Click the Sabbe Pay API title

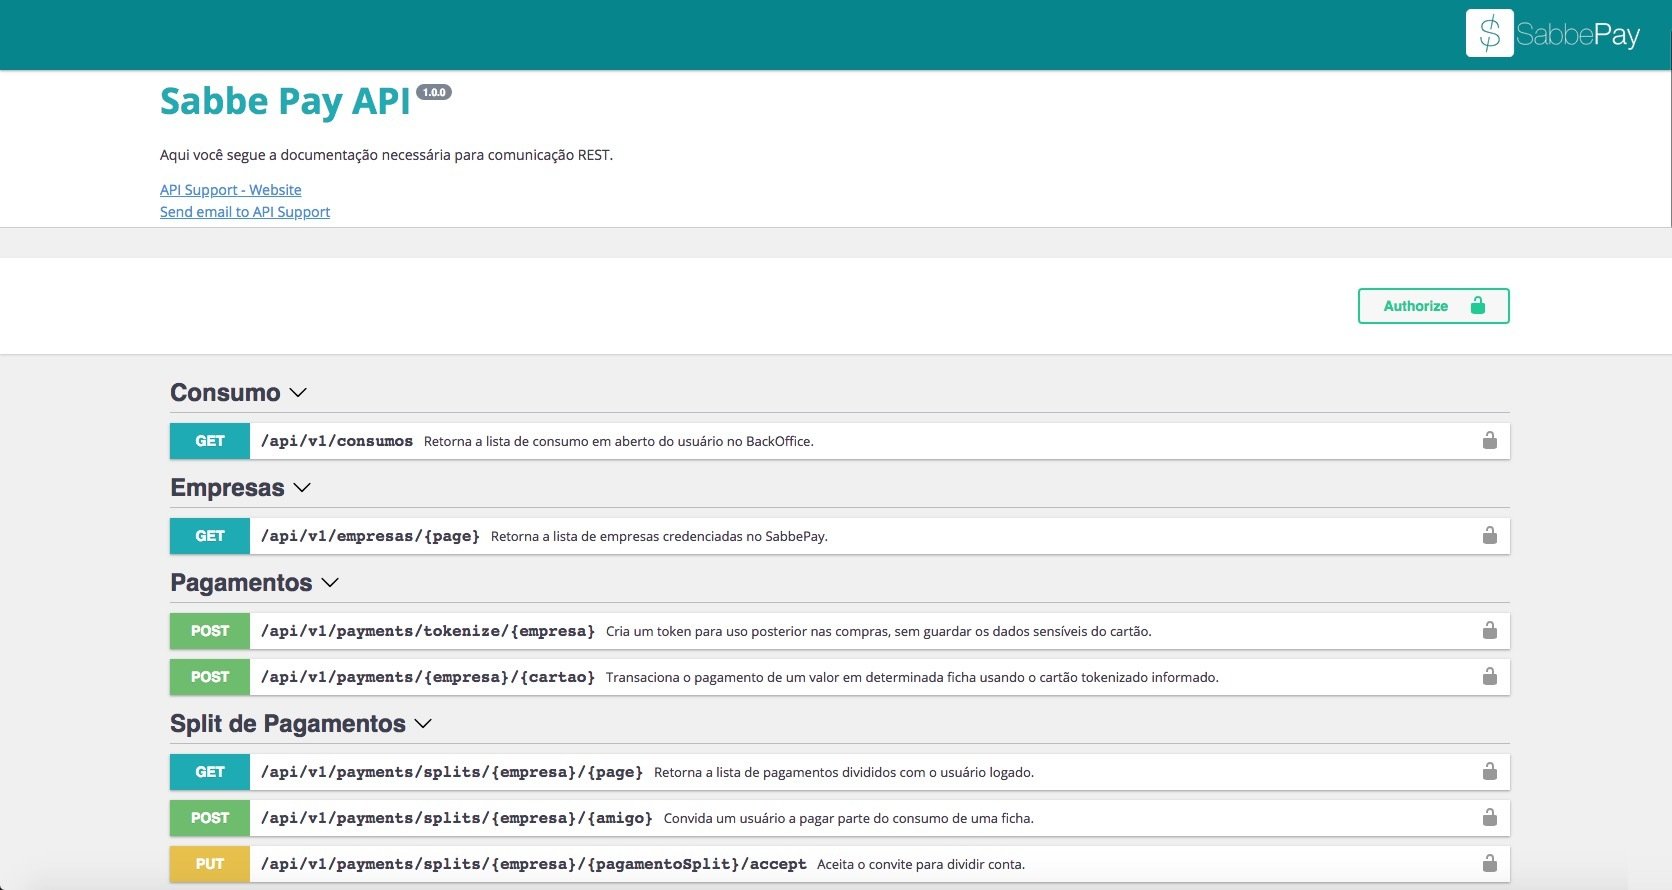pos(285,101)
